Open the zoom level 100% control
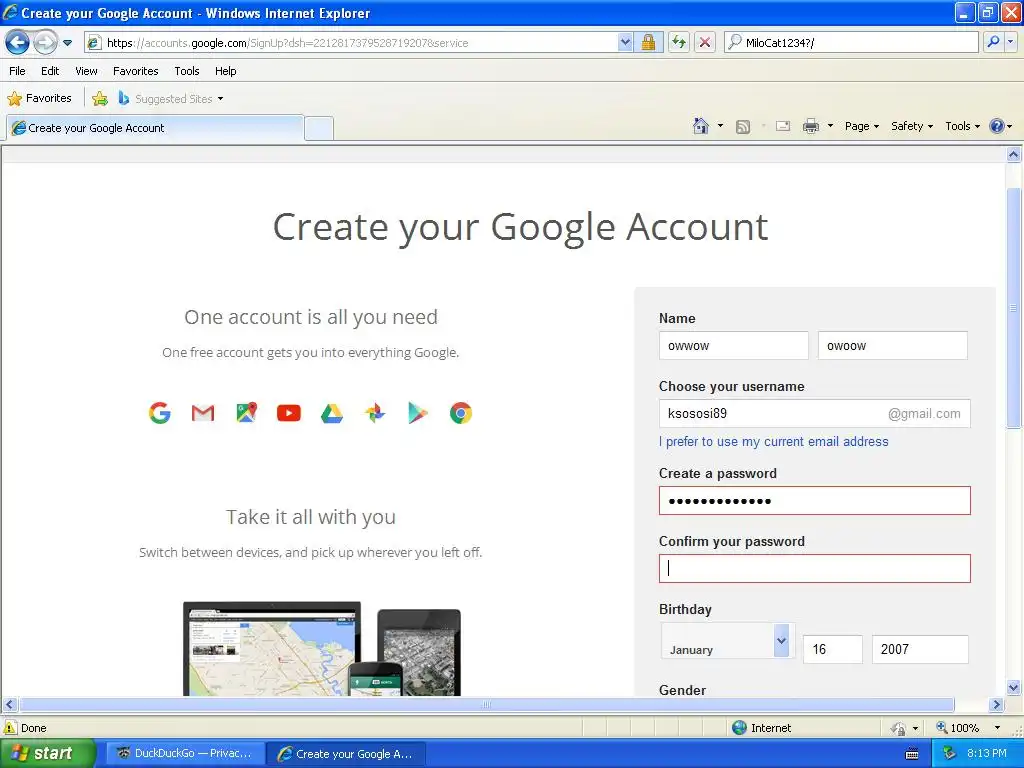Image resolution: width=1024 pixels, height=768 pixels. 969,728
